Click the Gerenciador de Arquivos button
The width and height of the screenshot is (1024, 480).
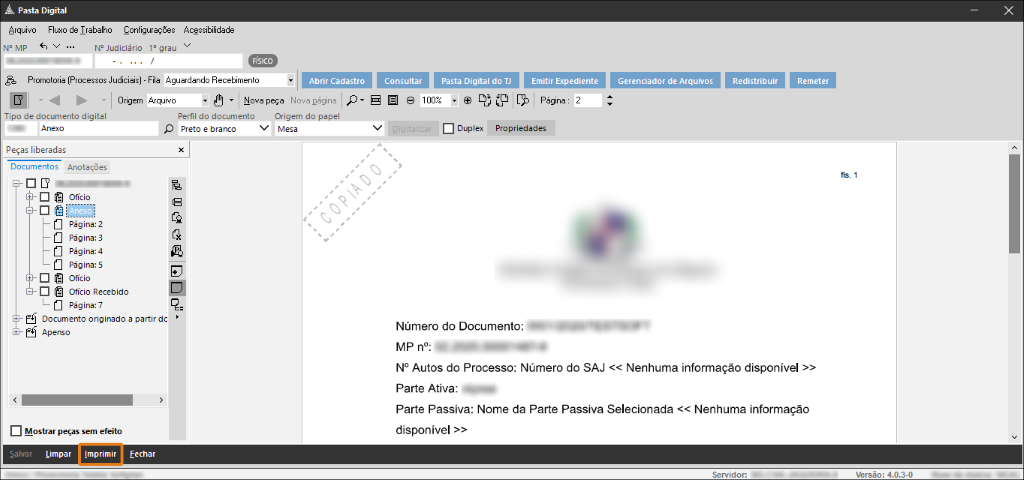tap(665, 81)
